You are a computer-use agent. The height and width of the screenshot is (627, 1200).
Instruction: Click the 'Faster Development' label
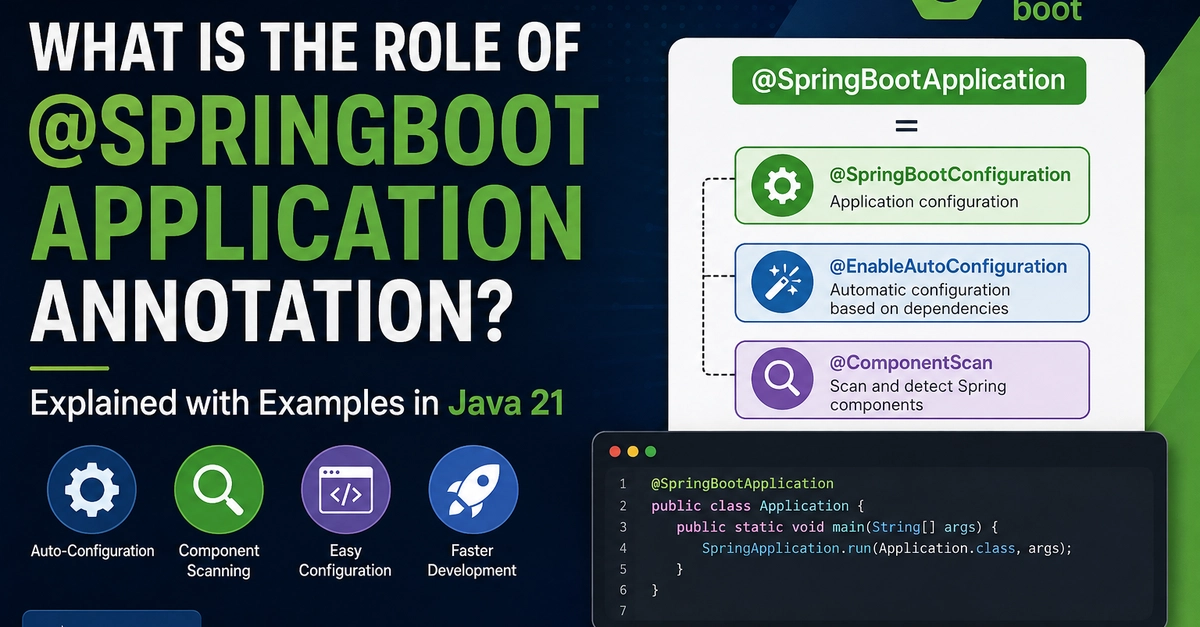pos(472,561)
